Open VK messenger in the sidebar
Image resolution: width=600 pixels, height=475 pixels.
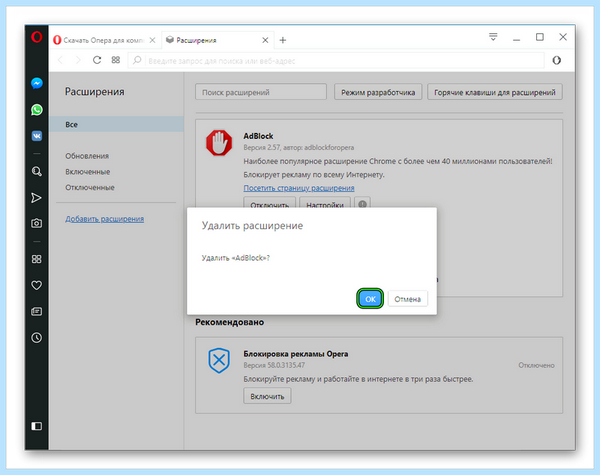tap(37, 136)
